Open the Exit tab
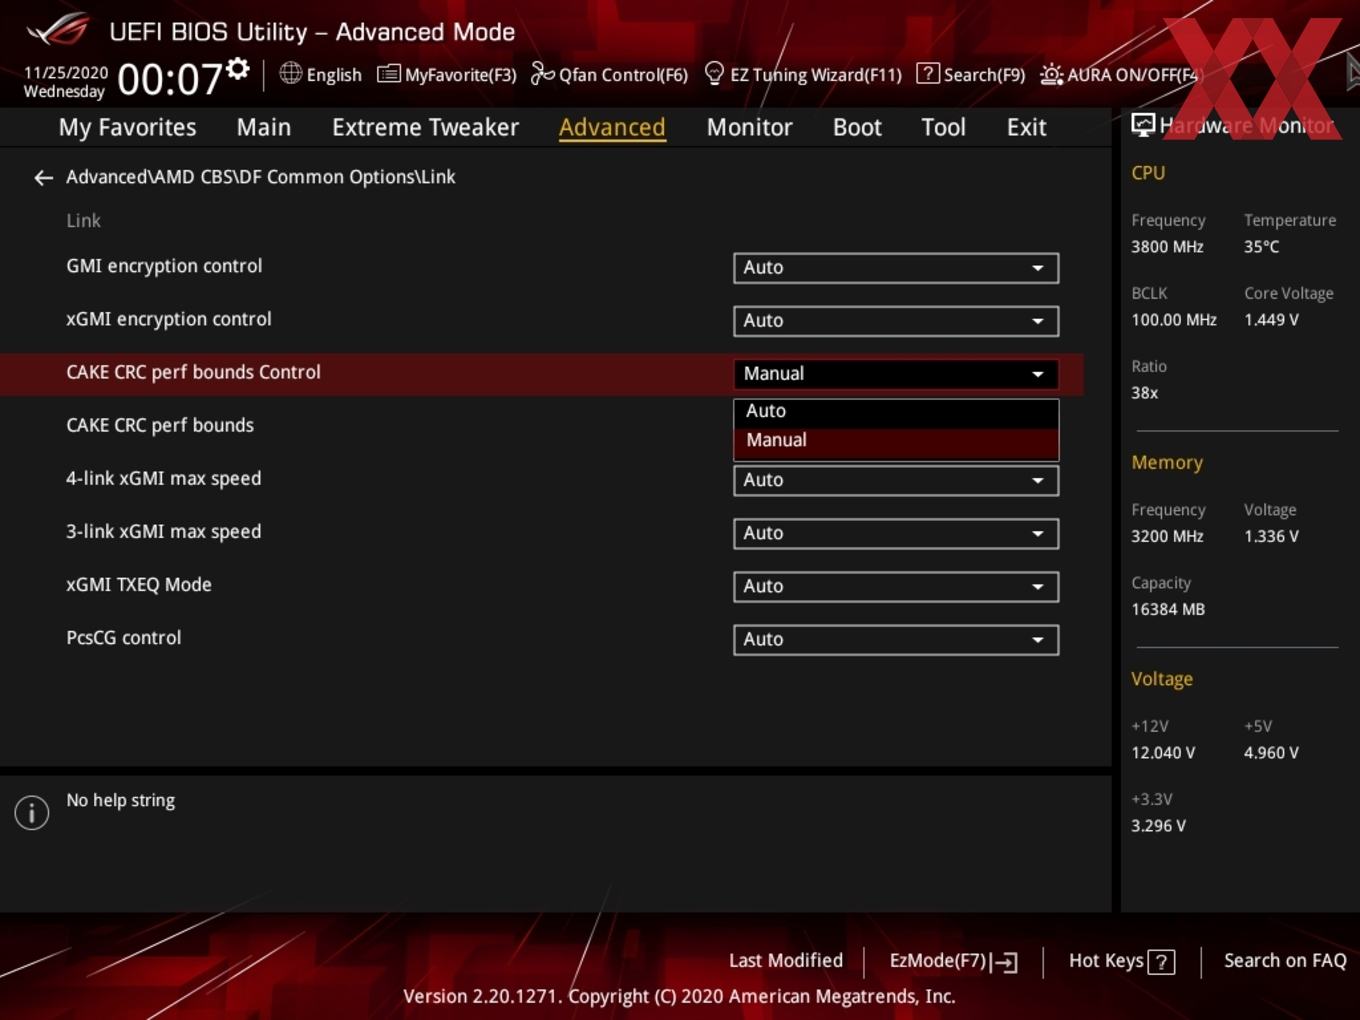Viewport: 1360px width, 1020px height. (1026, 128)
